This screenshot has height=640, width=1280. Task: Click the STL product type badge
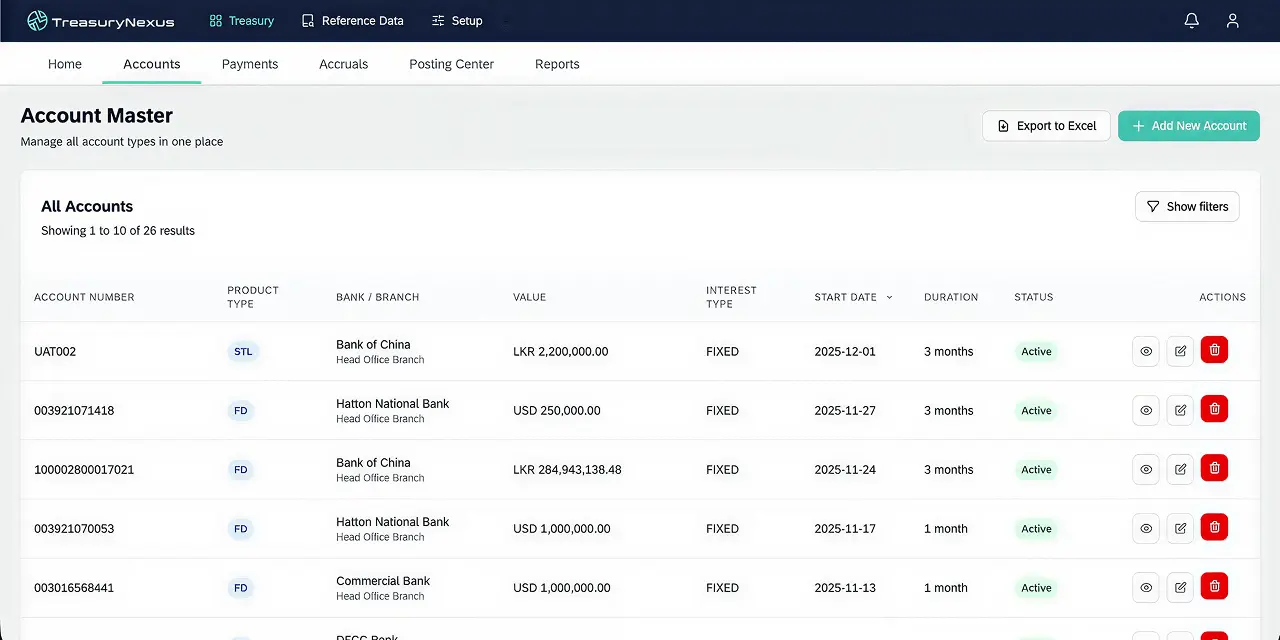click(243, 351)
